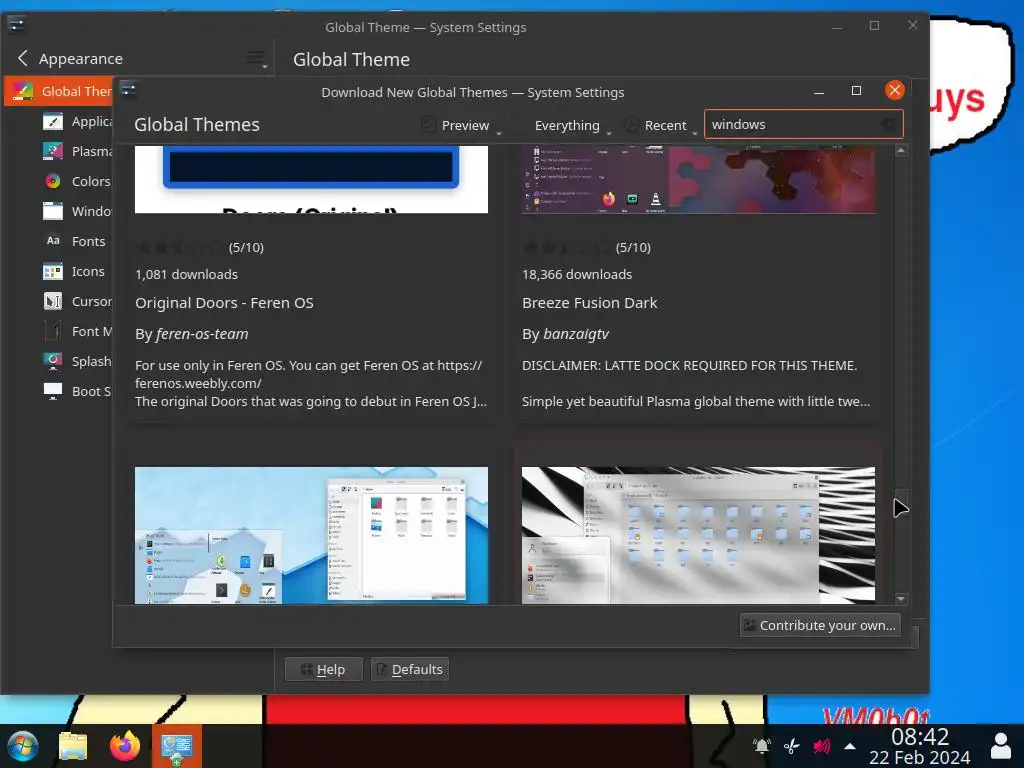1024x768 pixels.
Task: Open the Splash Screen settings icon
Action: click(x=53, y=361)
